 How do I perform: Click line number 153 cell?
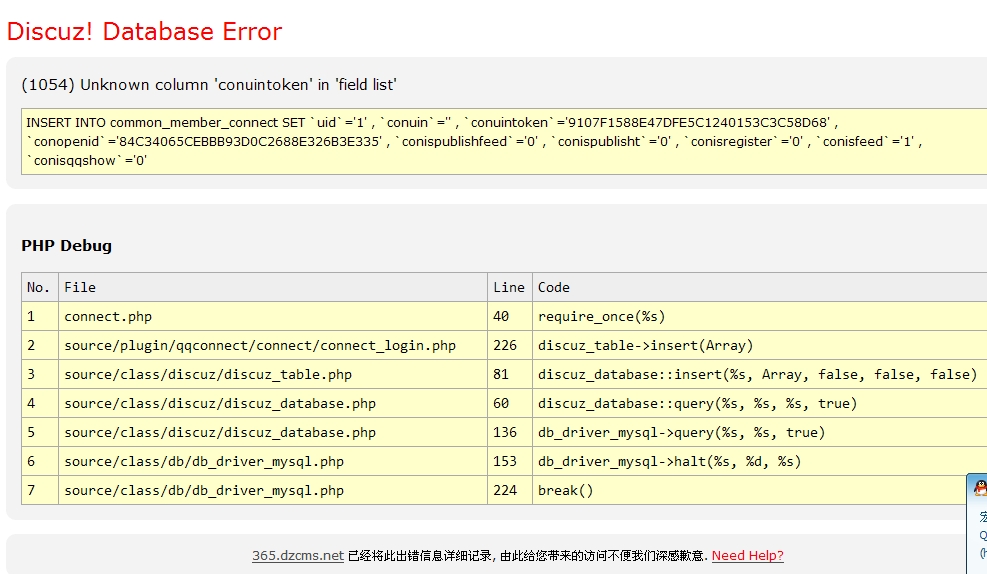[509, 461]
